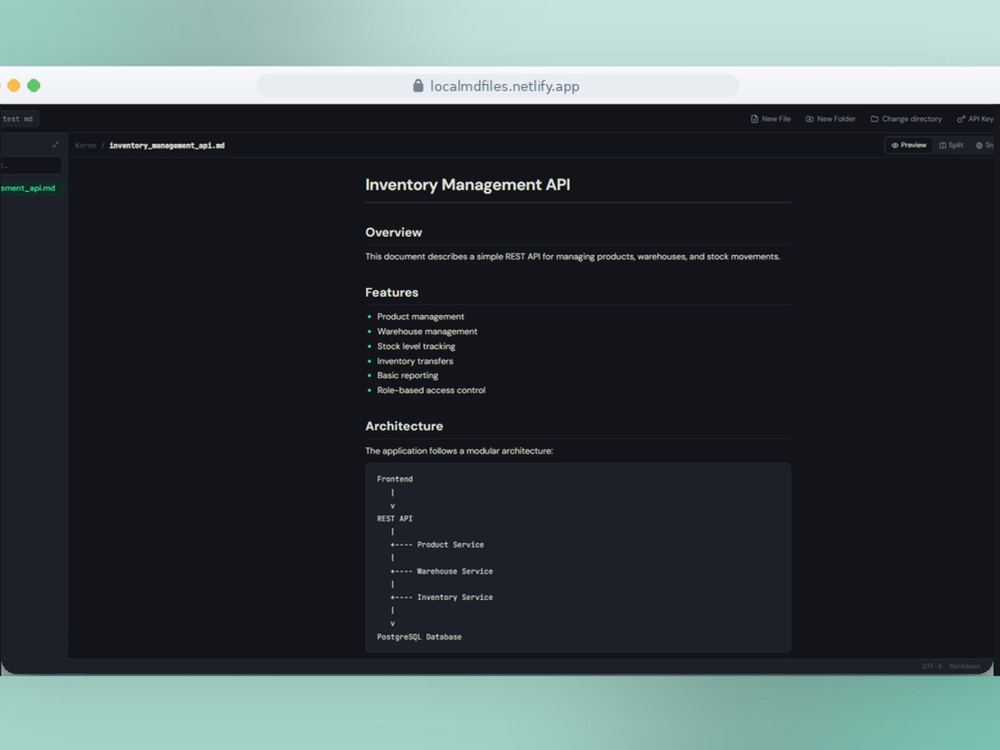Click the "Koren" breadcrumb folder
The width and height of the screenshot is (1000, 750).
(x=85, y=146)
